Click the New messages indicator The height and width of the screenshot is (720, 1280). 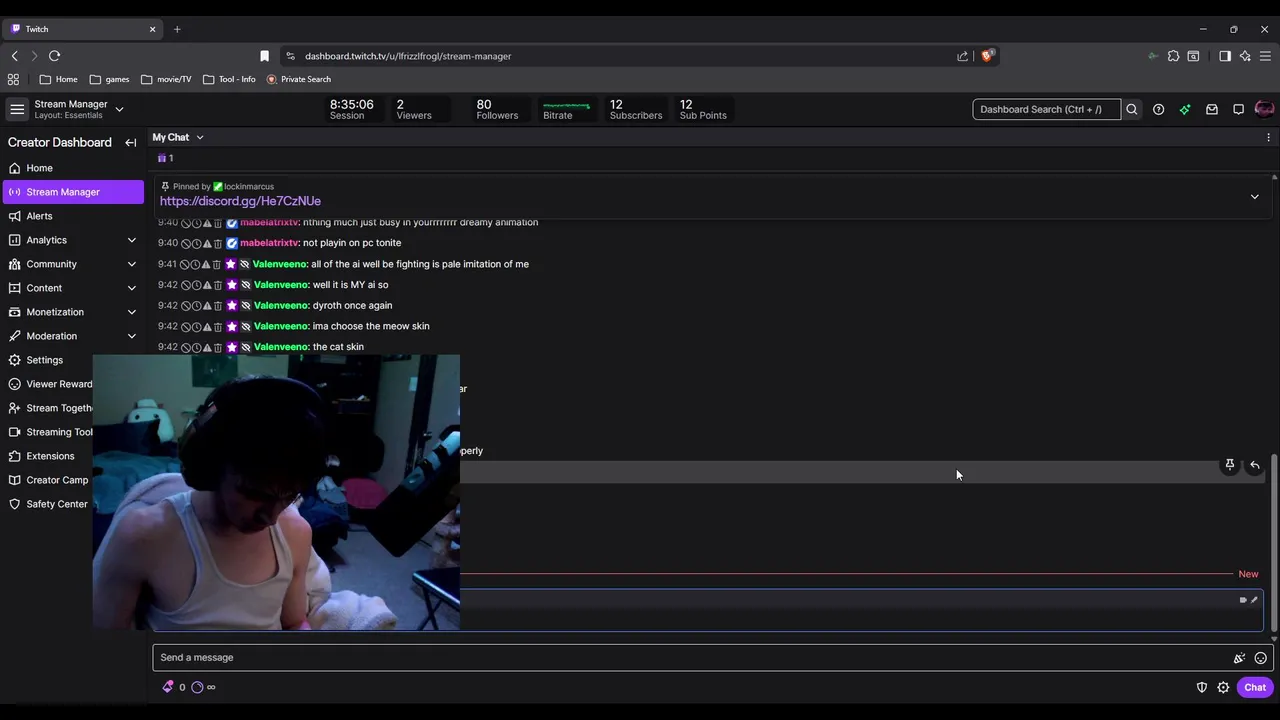pos(1248,574)
